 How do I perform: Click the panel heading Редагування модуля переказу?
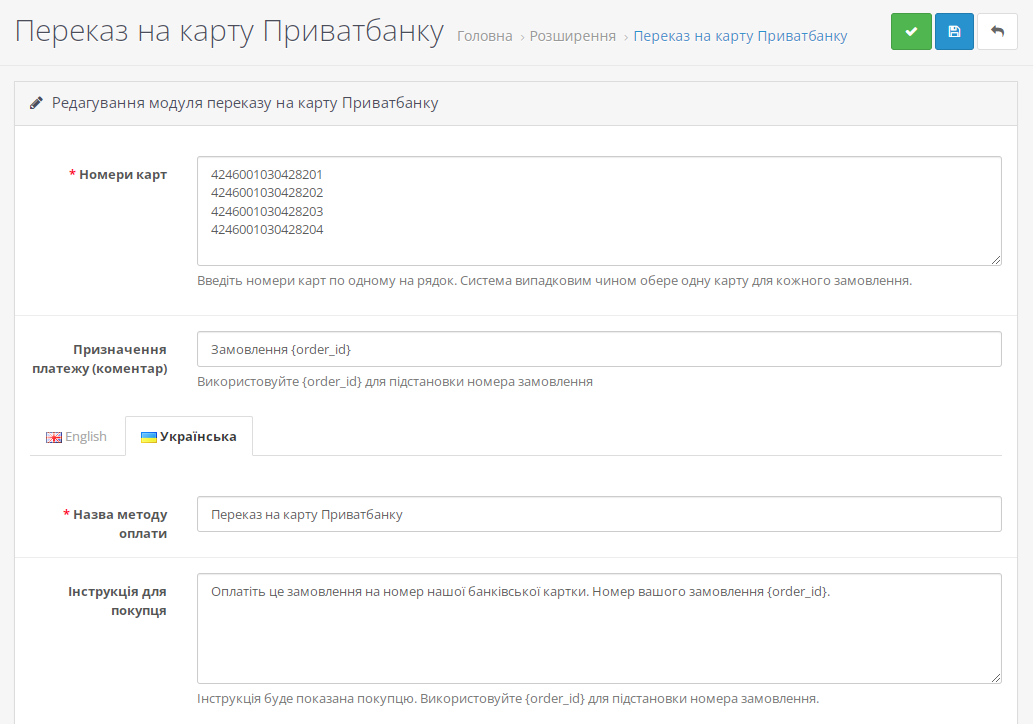[x=245, y=103]
